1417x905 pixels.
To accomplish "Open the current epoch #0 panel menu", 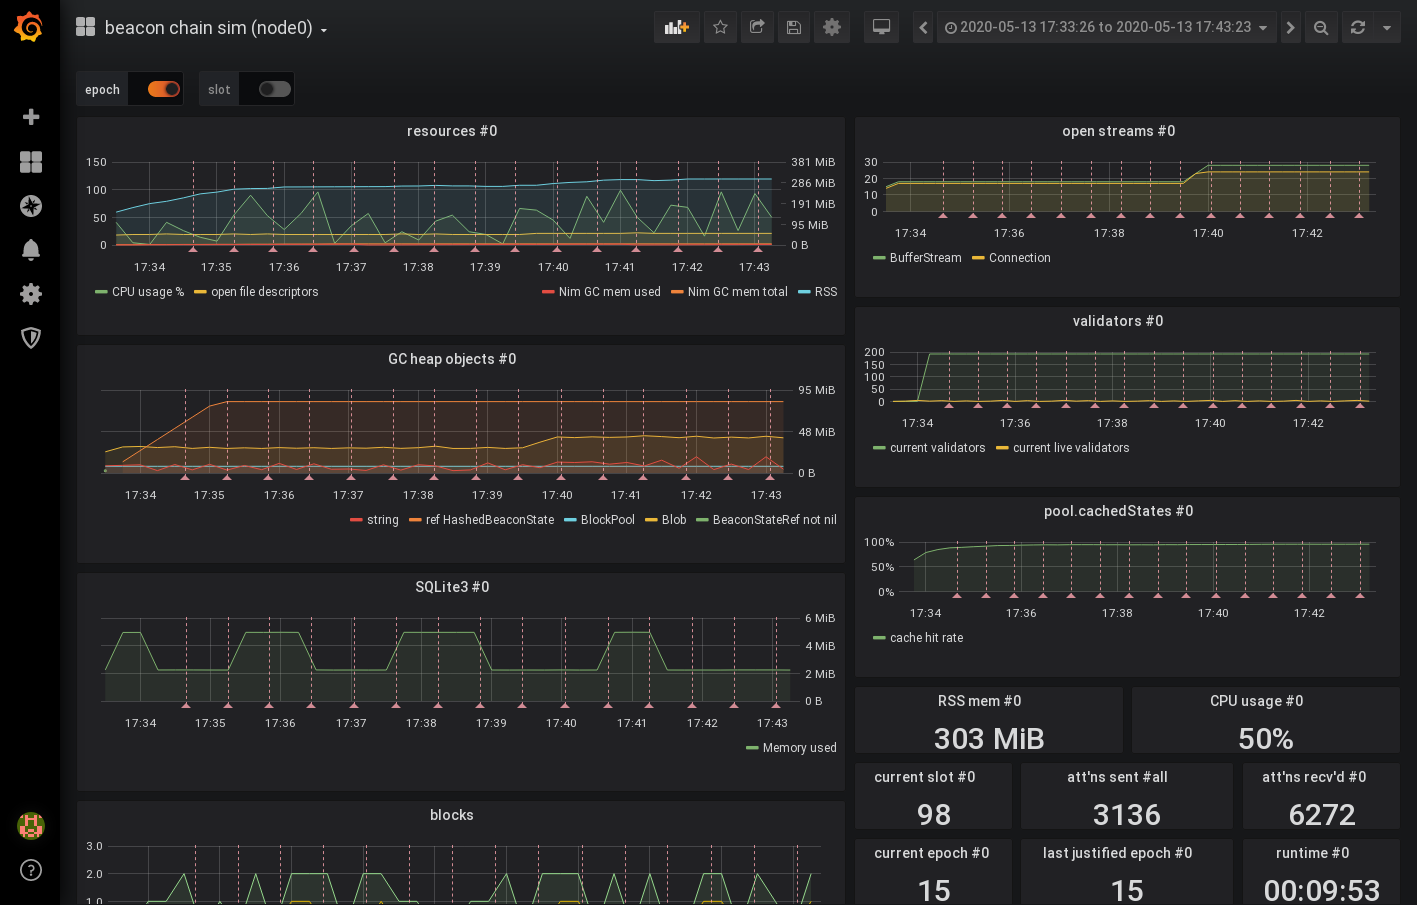I will click(x=931, y=853).
